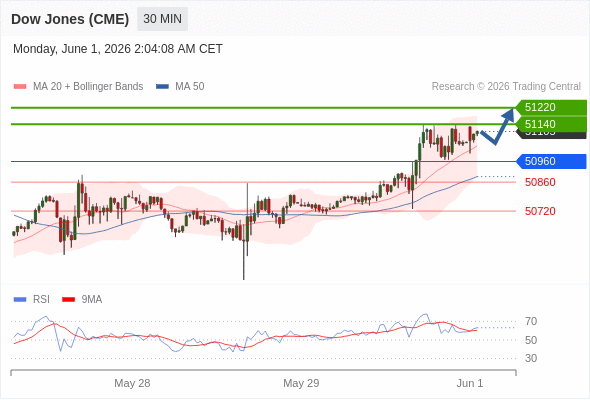Click the Monday, June 1, 2026 timestamp
Screen dimensions: 590x400
118,49
